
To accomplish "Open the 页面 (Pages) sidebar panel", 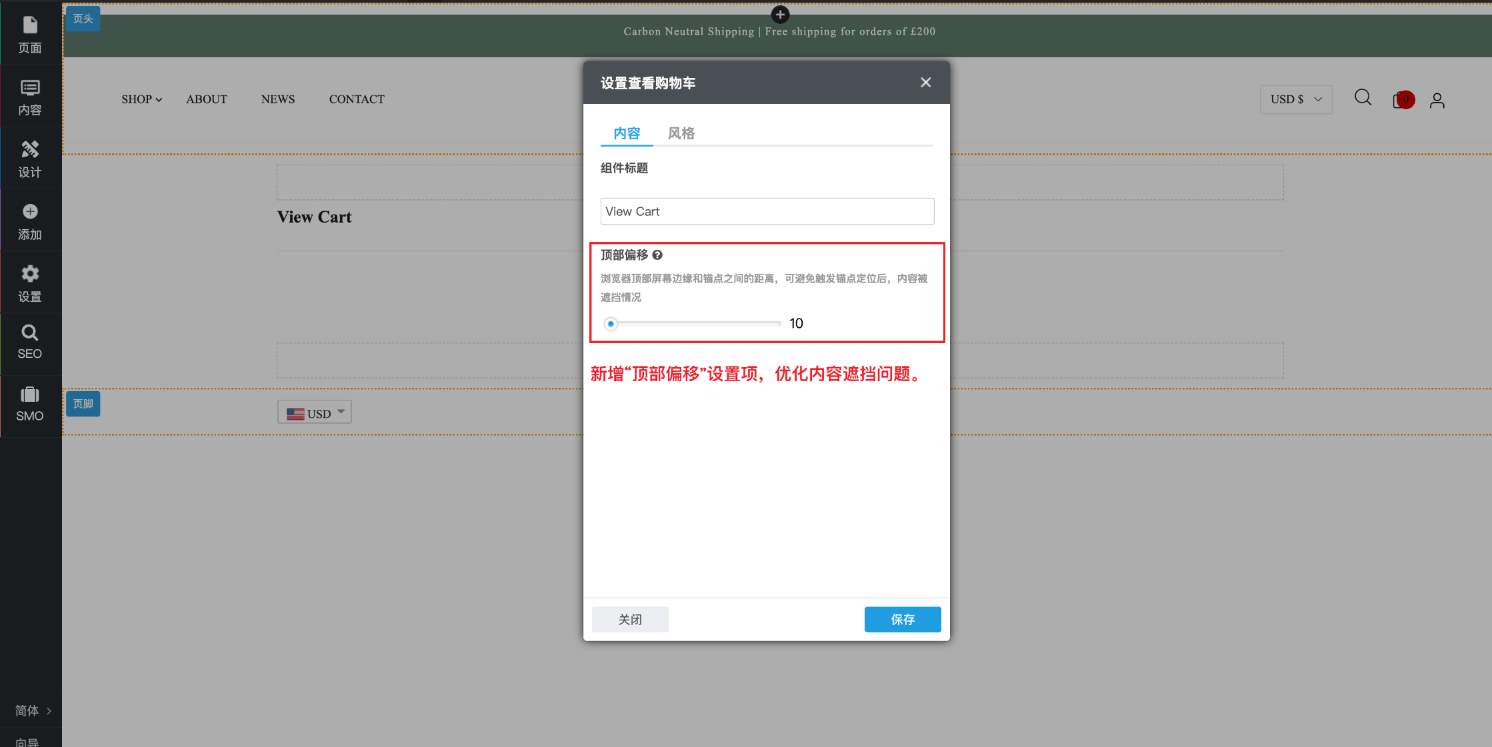I will click(30, 34).
